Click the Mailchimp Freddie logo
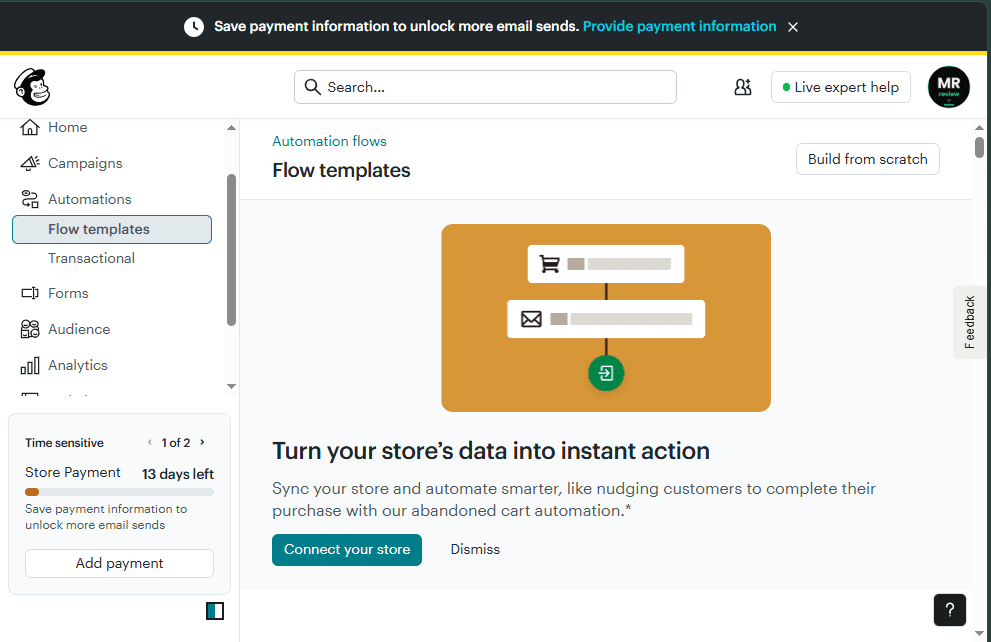Viewport: 991px width, 642px height. pos(32,87)
